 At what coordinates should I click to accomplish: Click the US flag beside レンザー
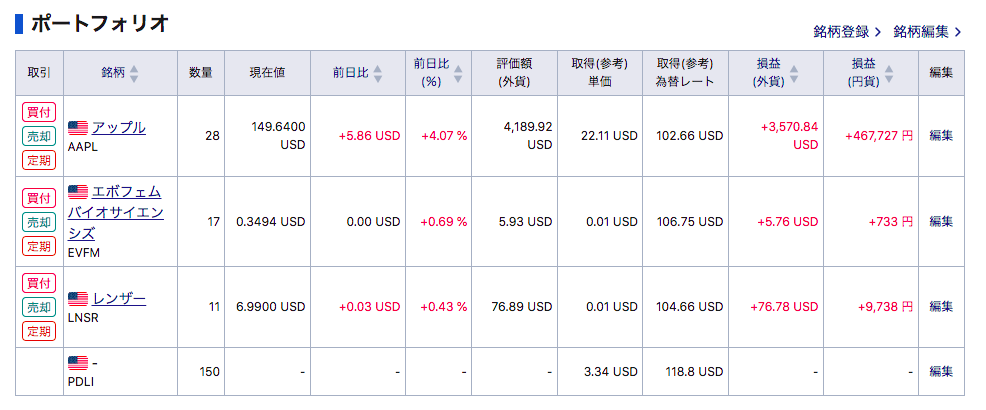78,299
